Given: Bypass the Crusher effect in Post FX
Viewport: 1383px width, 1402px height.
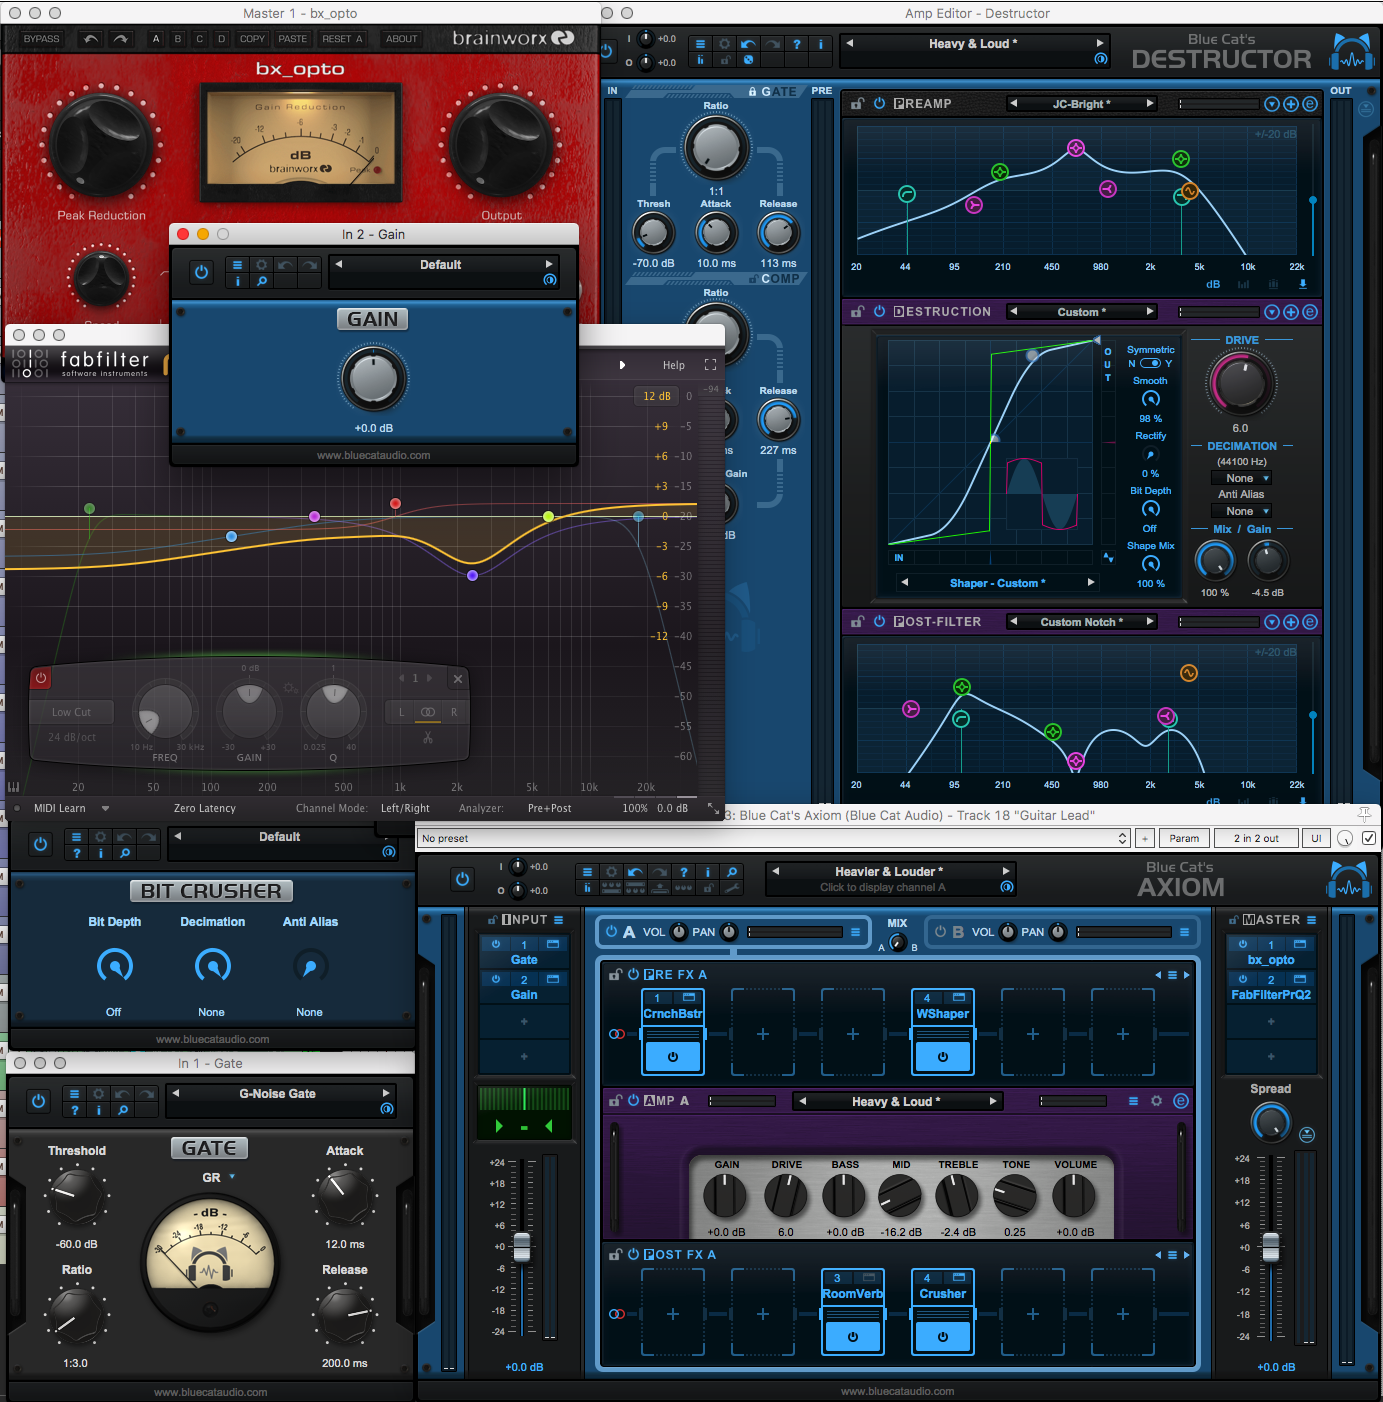Looking at the screenshot, I should 942,1336.
